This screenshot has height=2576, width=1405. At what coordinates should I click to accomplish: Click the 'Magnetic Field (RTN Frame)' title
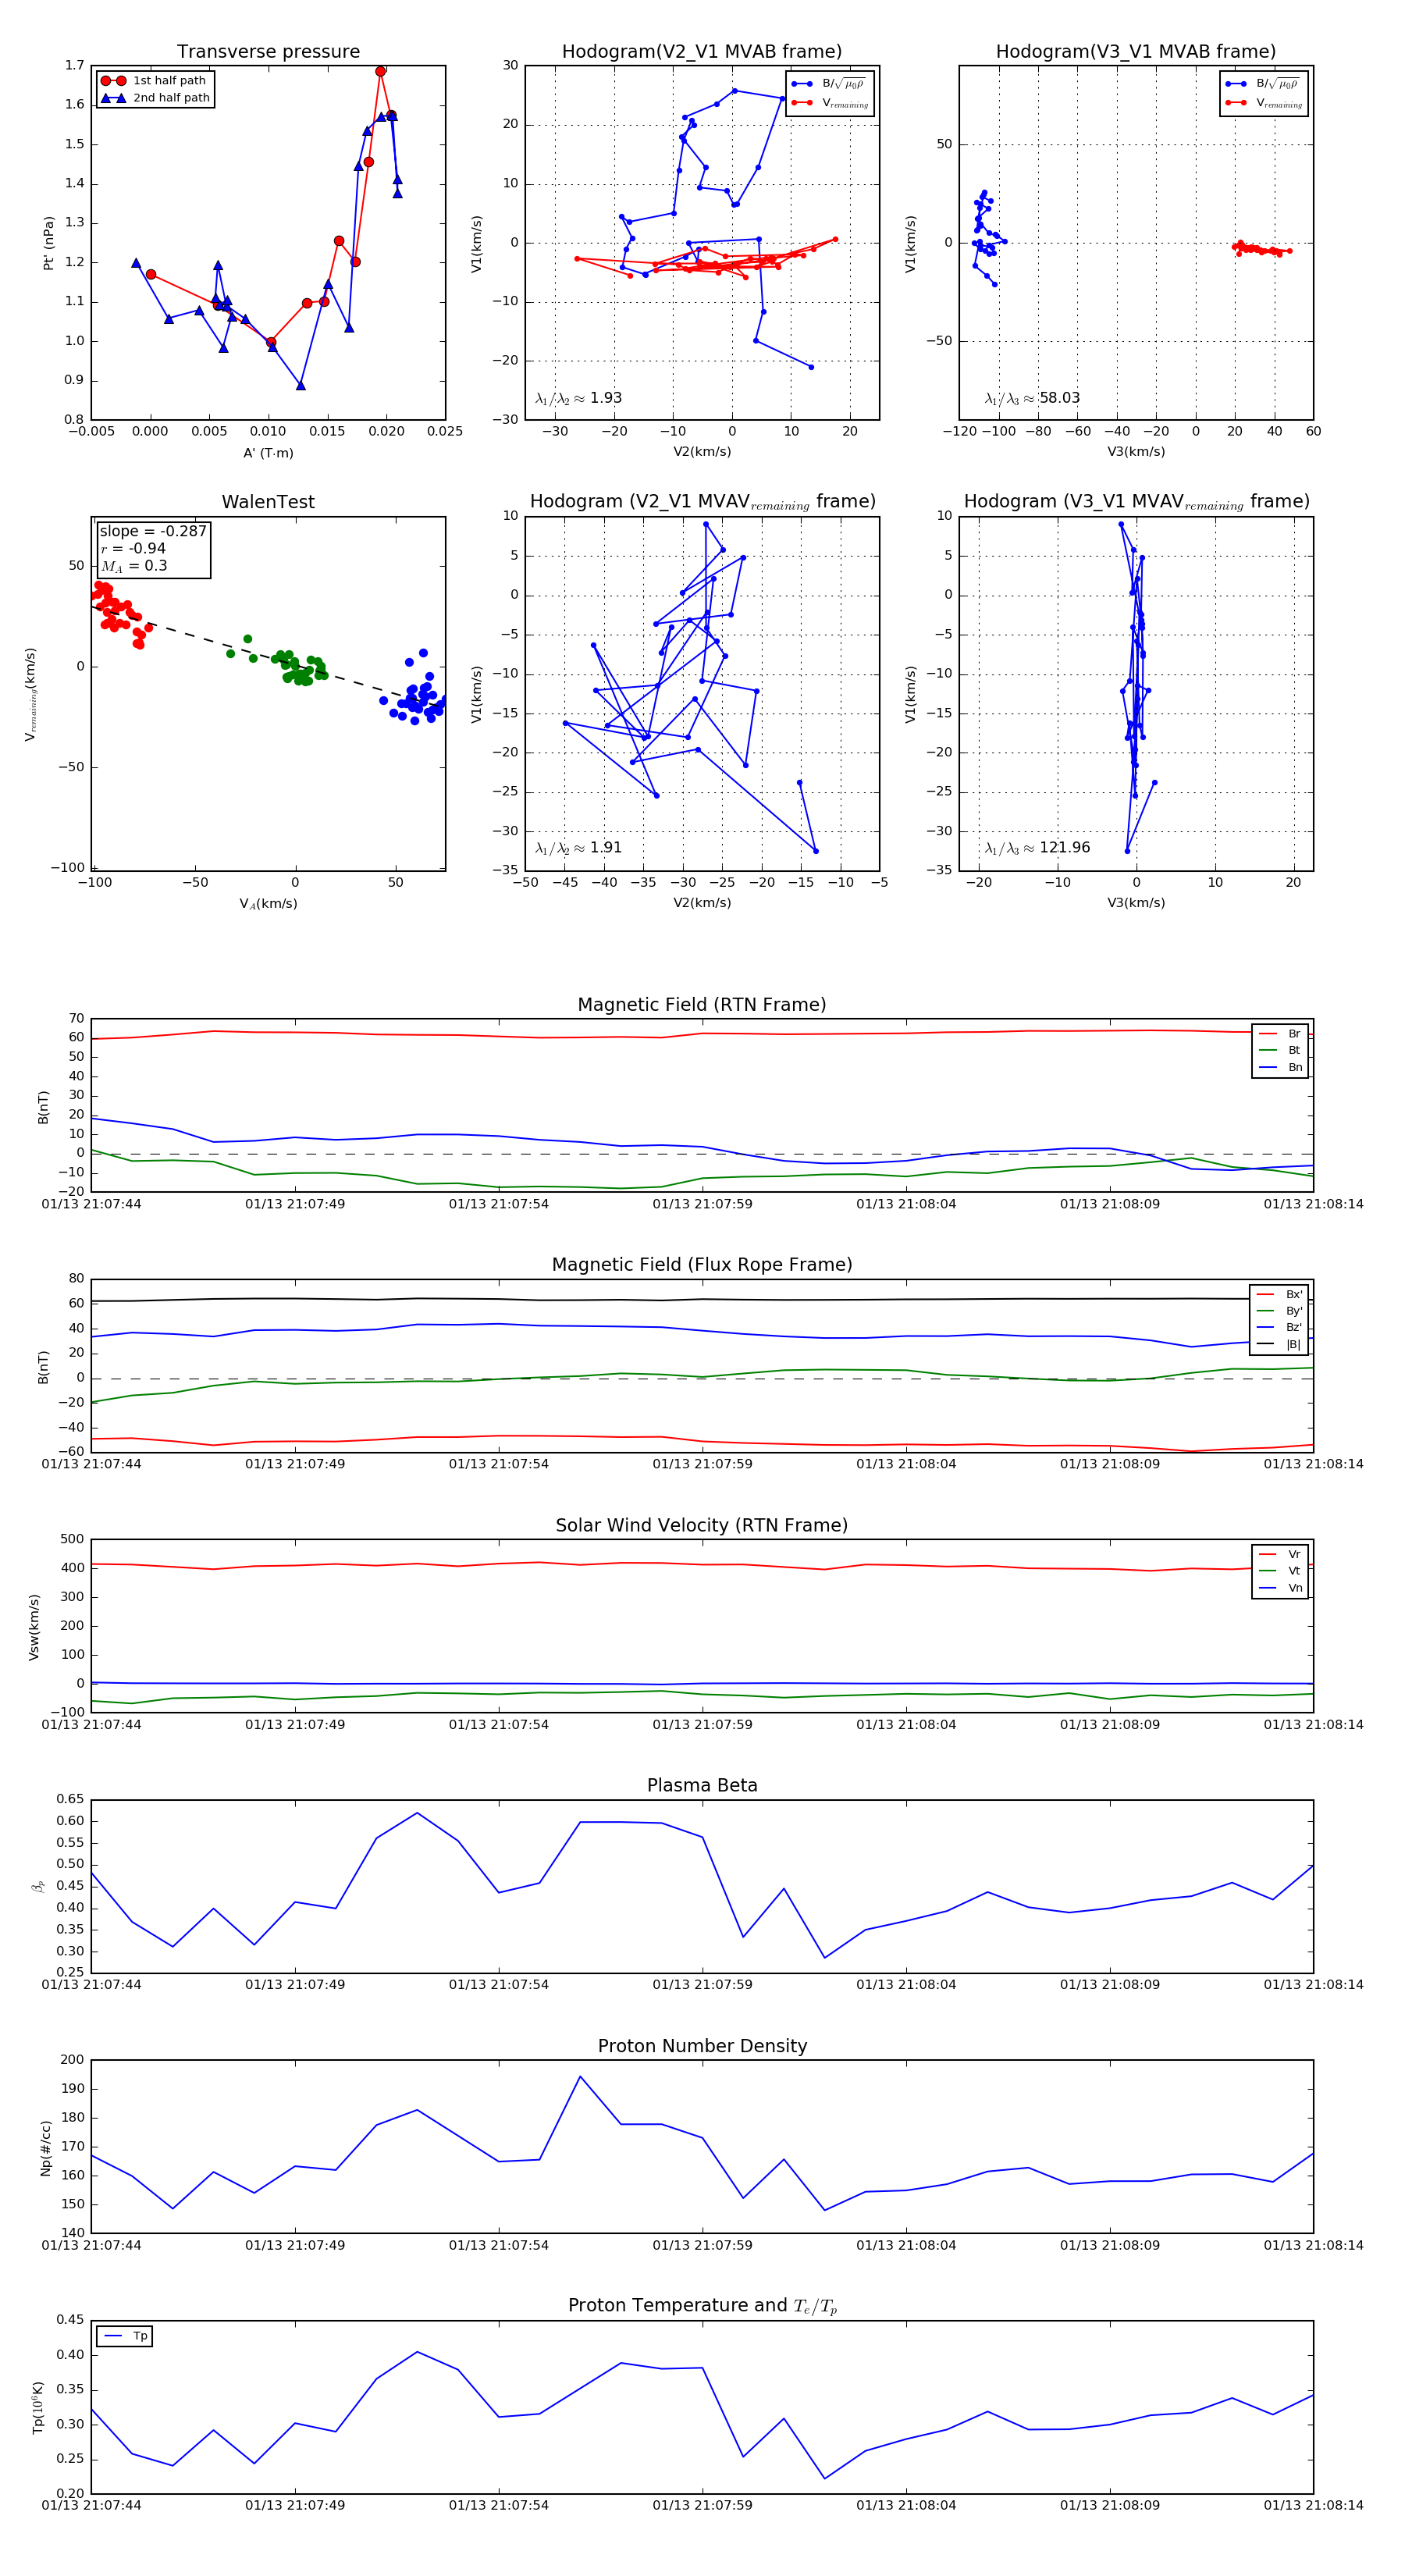tap(702, 1005)
